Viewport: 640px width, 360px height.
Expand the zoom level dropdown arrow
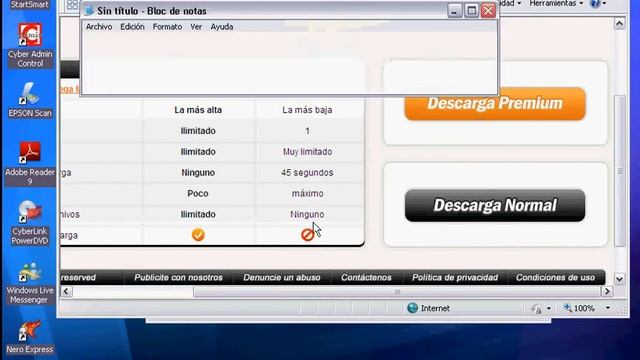[x=608, y=308]
